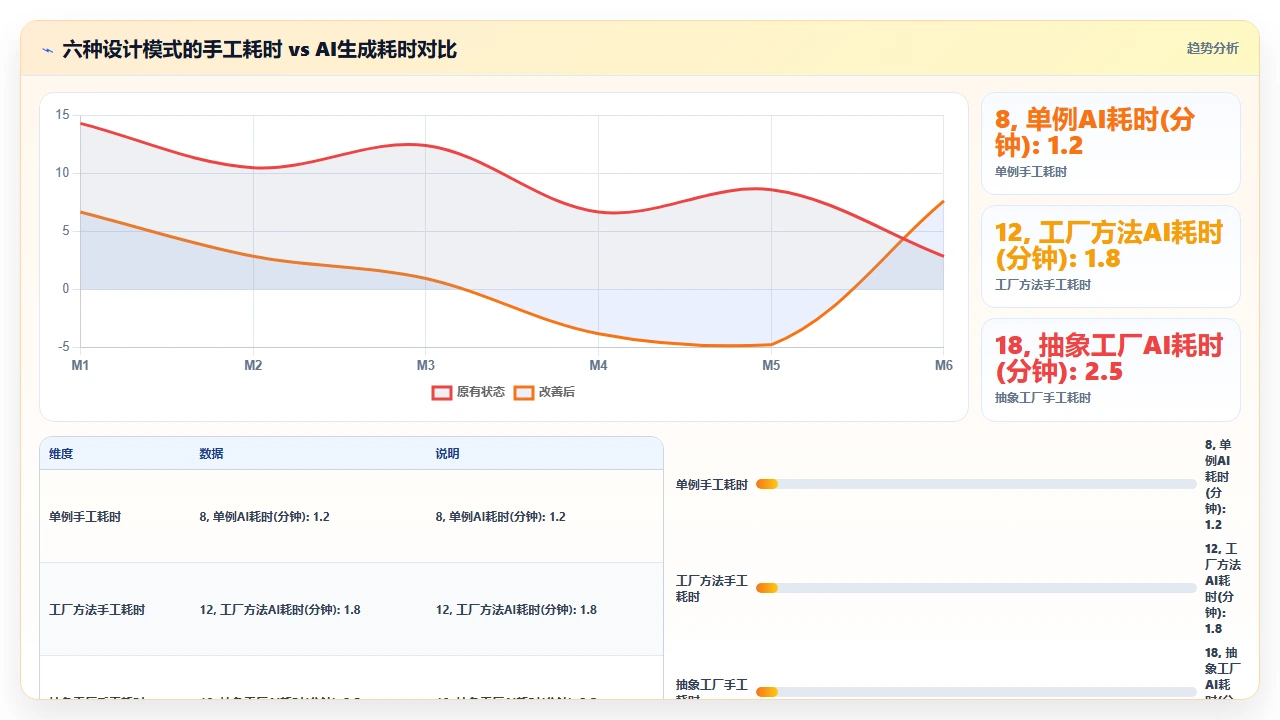Image resolution: width=1280 pixels, height=720 pixels.
Task: Click the trend icon beside the page title
Action: coord(47,49)
